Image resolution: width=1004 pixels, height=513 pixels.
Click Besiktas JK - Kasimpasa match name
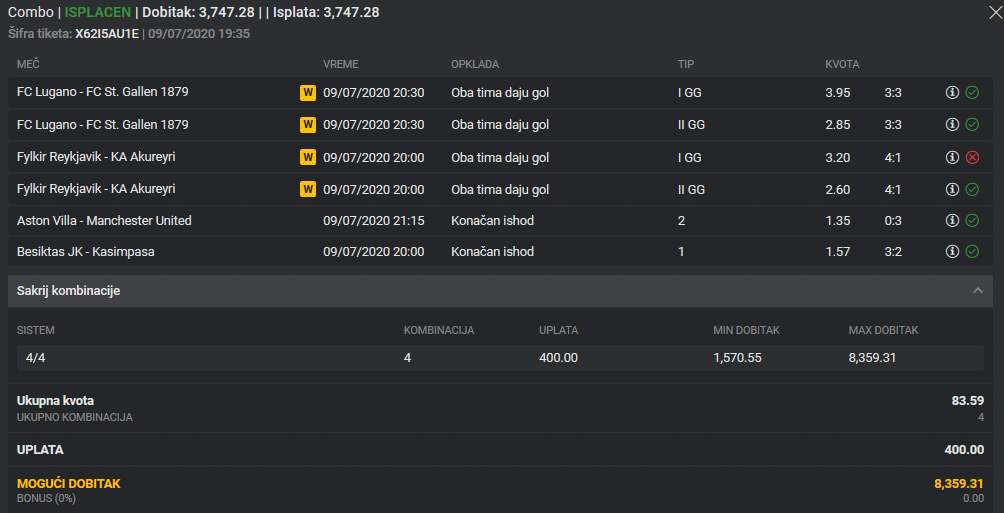coord(85,252)
